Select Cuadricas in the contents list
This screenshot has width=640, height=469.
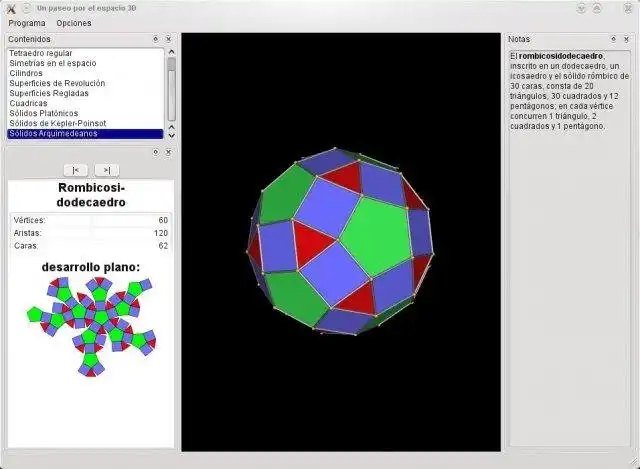[x=85, y=103]
